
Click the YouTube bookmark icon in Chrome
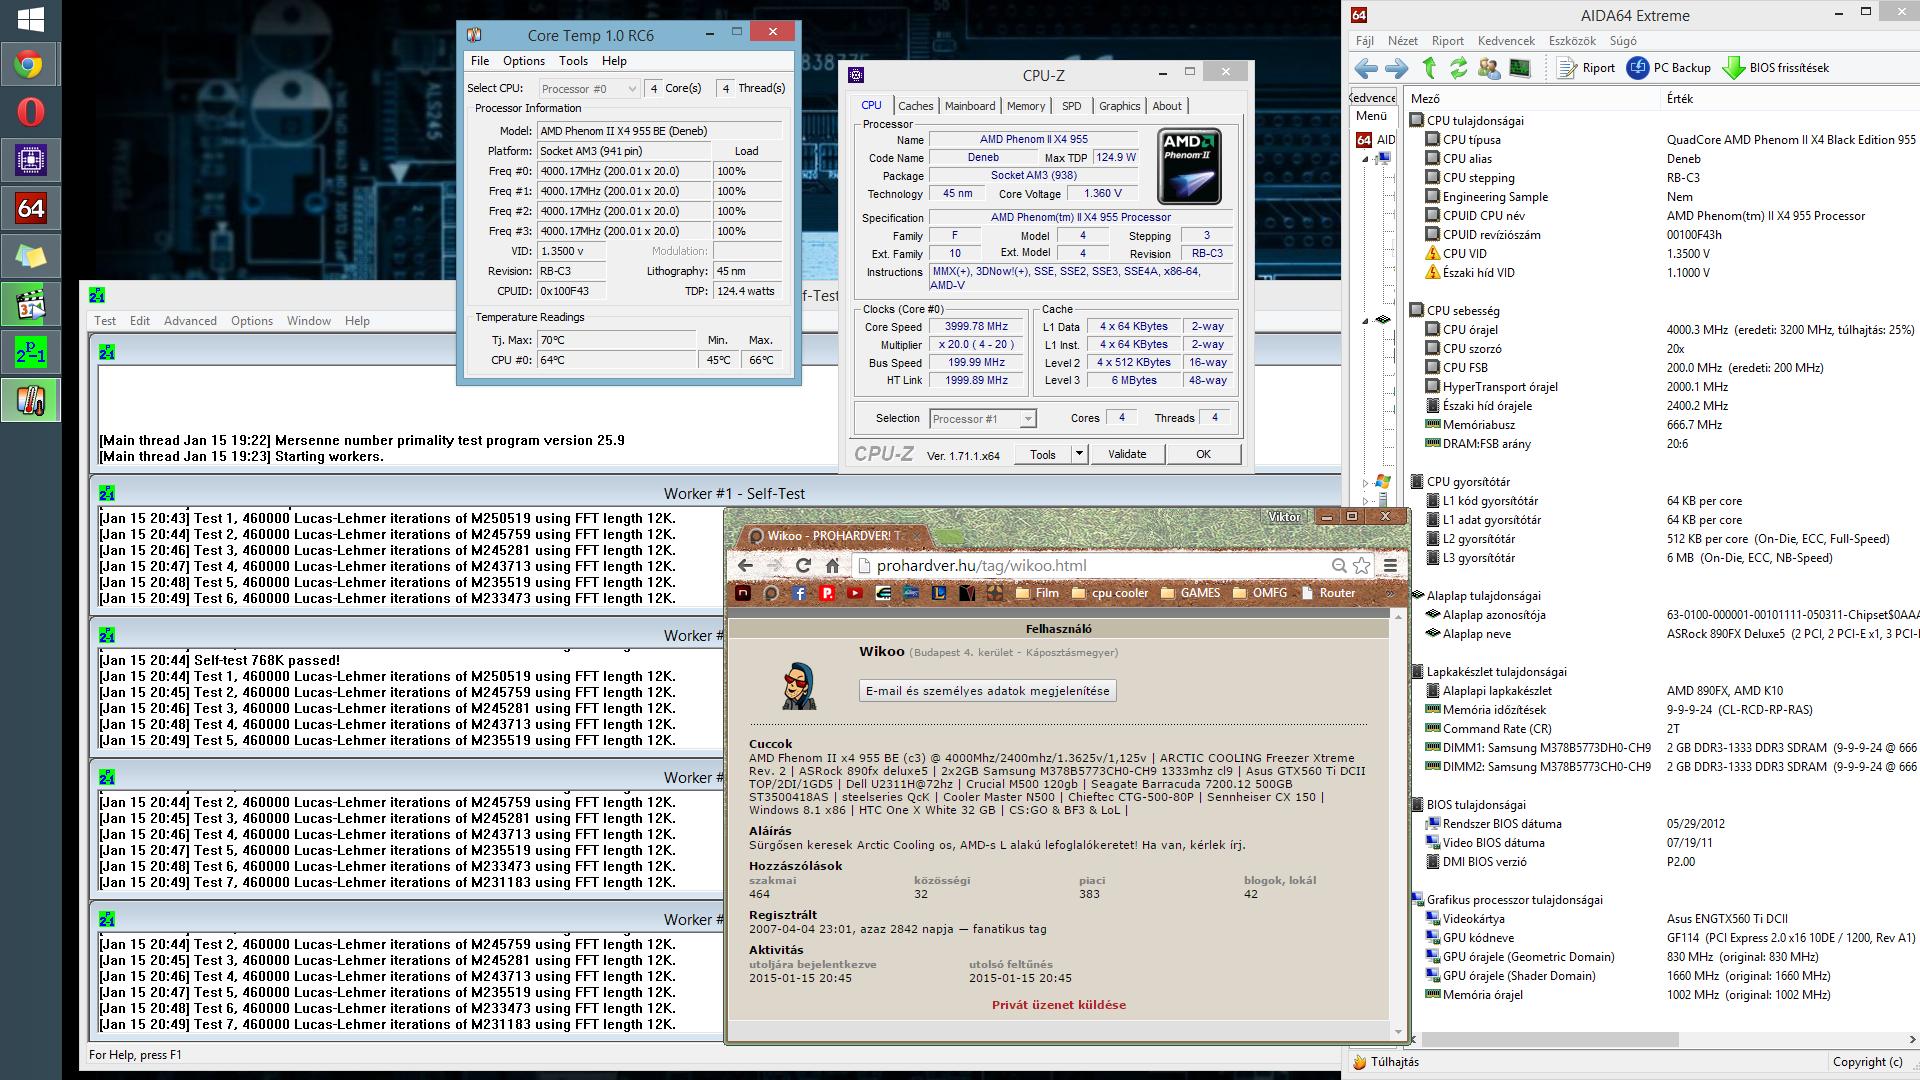[855, 593]
